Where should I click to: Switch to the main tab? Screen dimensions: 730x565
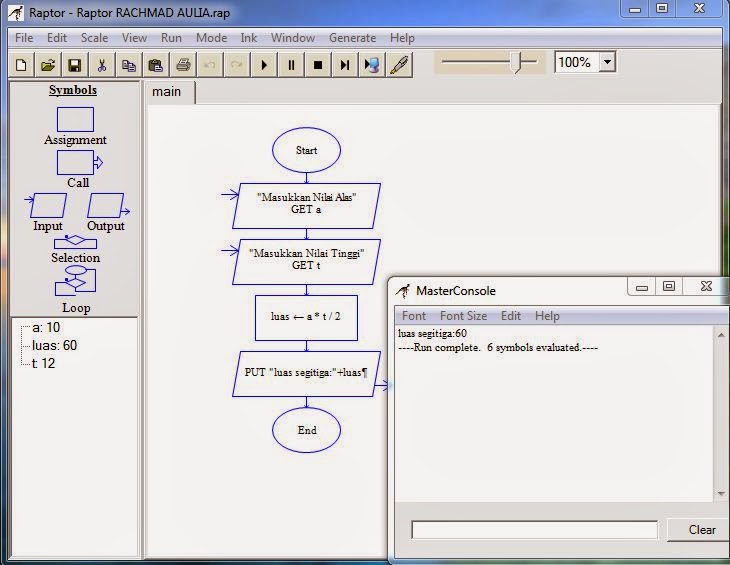click(167, 92)
